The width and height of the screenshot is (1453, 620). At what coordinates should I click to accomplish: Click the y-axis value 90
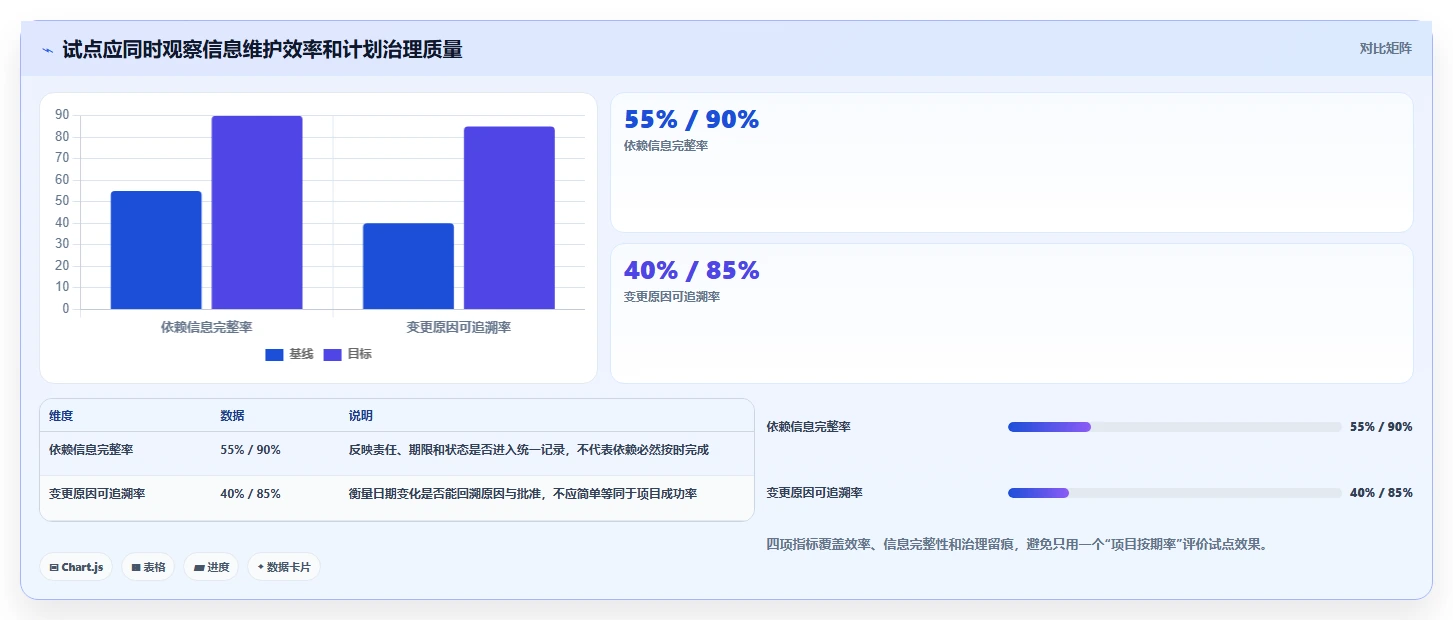62,115
